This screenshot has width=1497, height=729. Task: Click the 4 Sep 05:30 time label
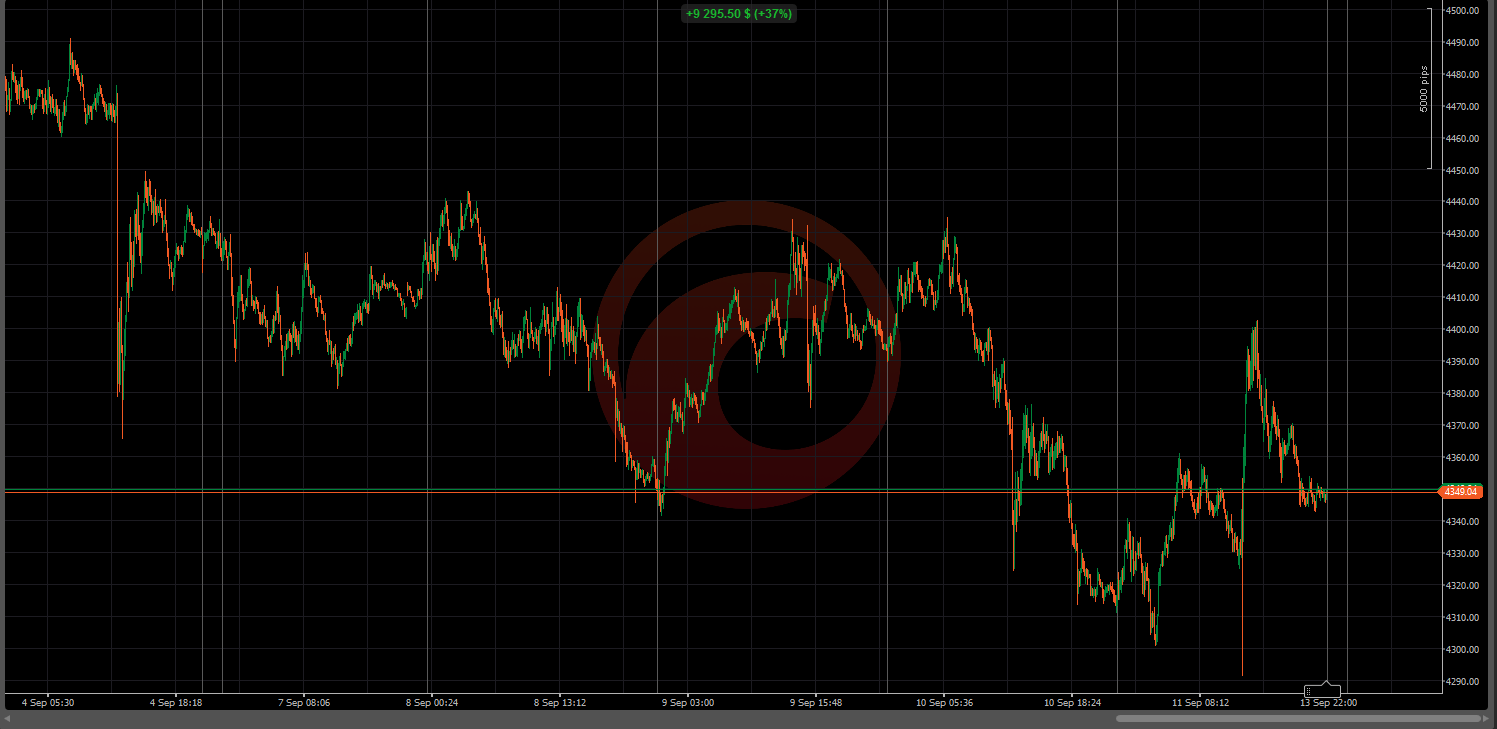pos(48,703)
